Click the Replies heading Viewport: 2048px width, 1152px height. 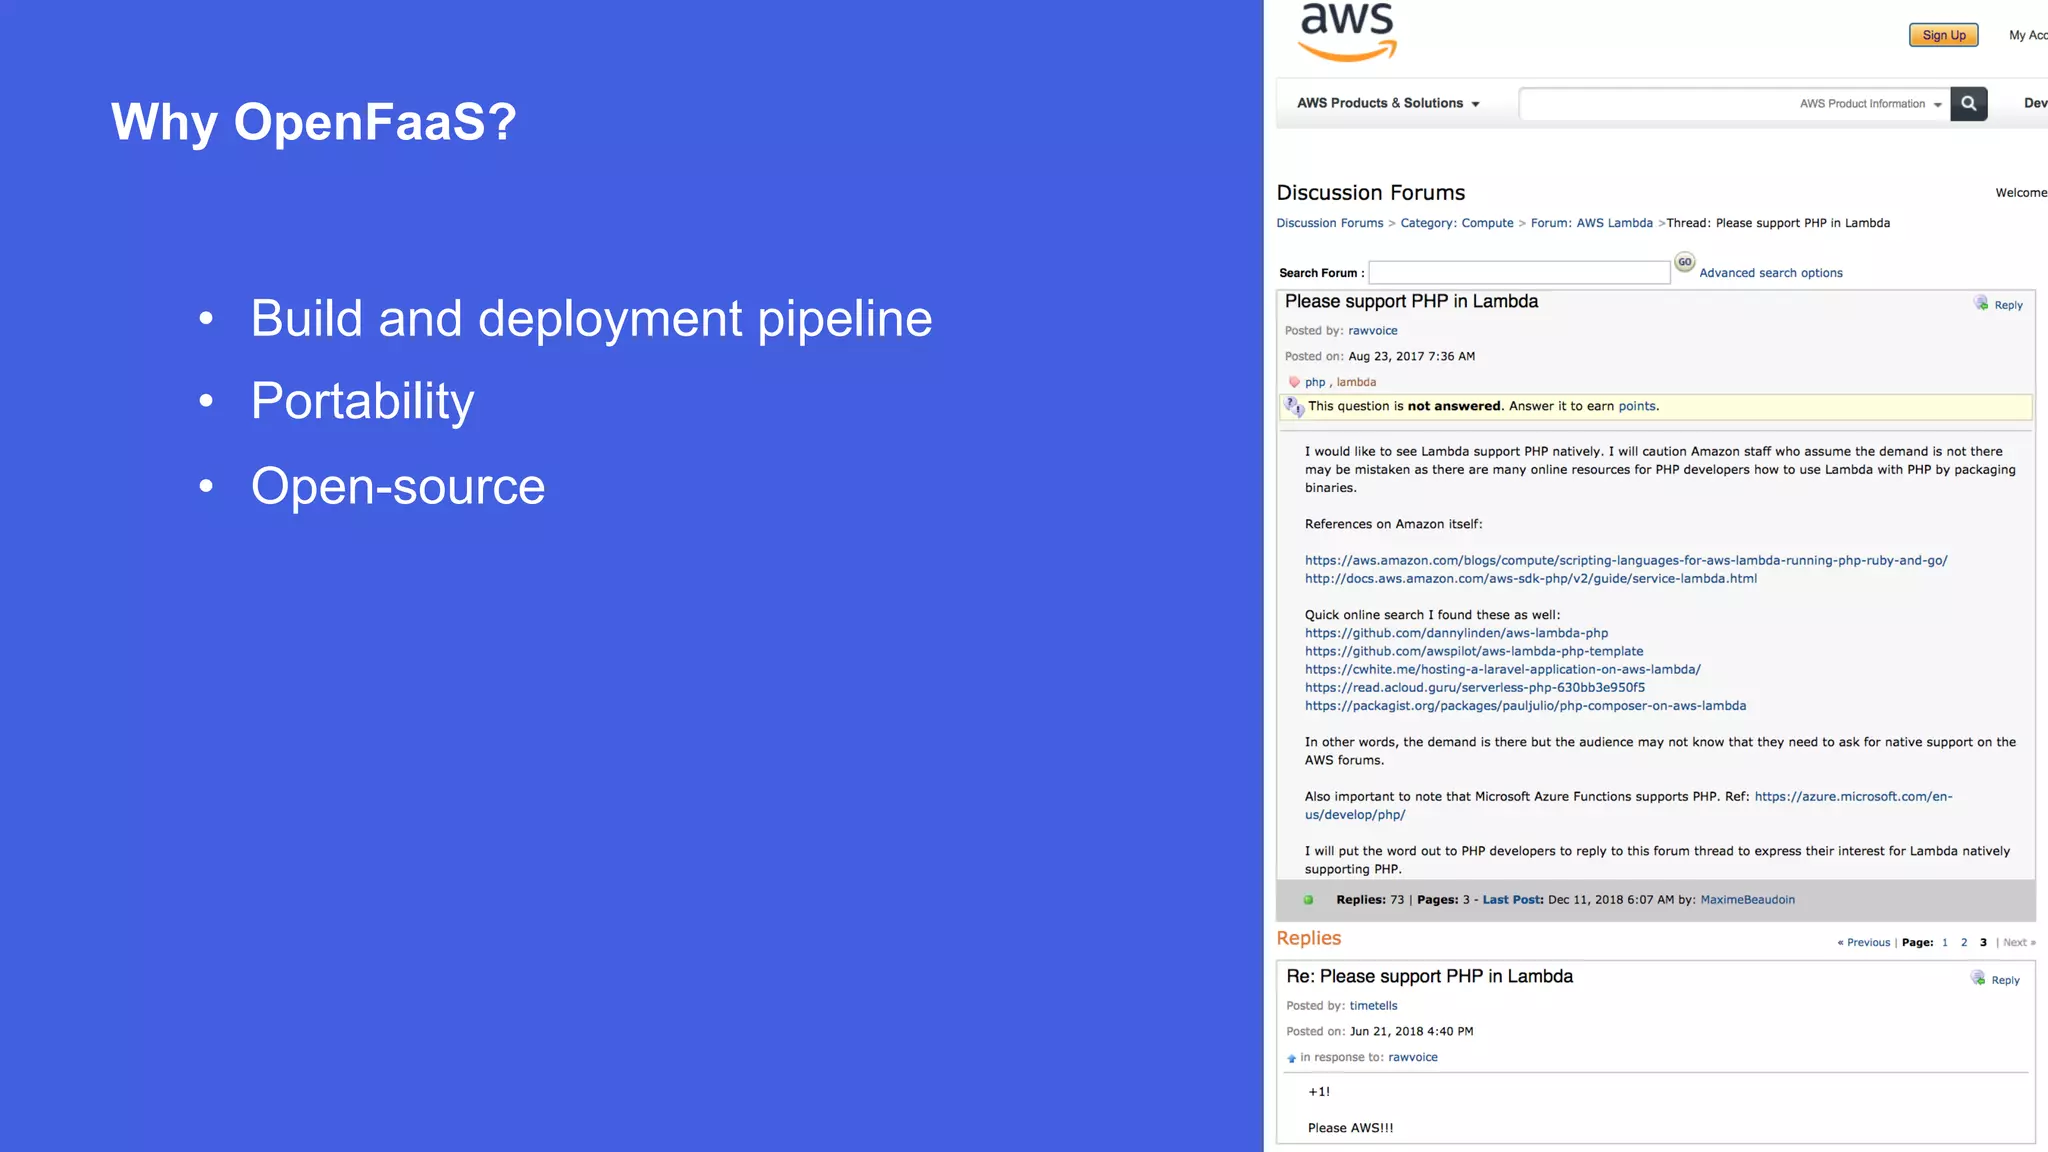tap(1308, 938)
